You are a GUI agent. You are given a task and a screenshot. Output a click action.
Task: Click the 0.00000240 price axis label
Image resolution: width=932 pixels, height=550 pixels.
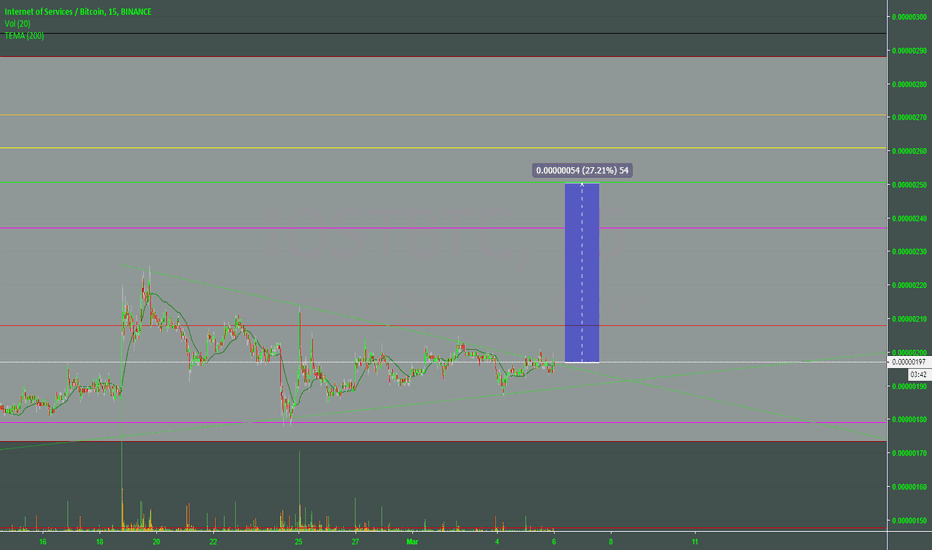[909, 218]
